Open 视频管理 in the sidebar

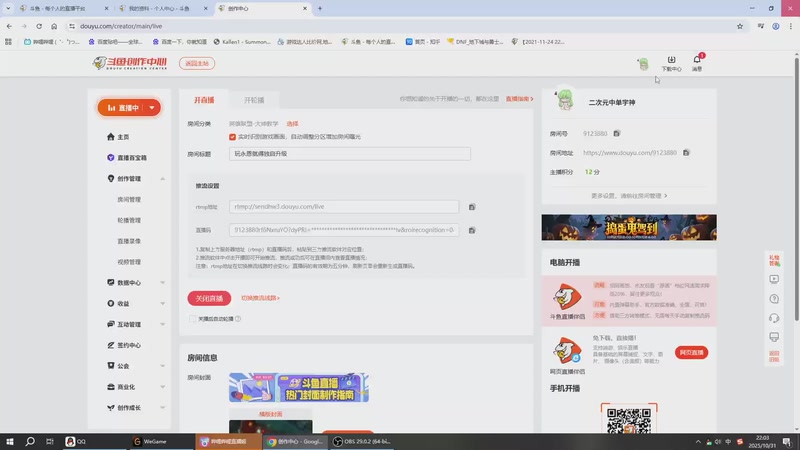point(129,262)
